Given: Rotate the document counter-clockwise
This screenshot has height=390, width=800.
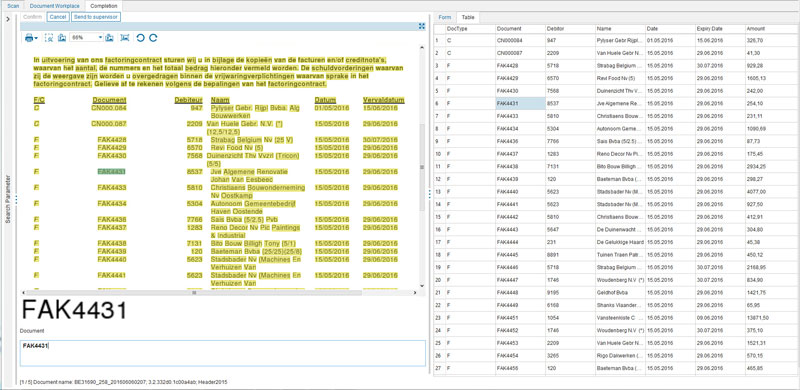Looking at the screenshot, I should coord(141,37).
